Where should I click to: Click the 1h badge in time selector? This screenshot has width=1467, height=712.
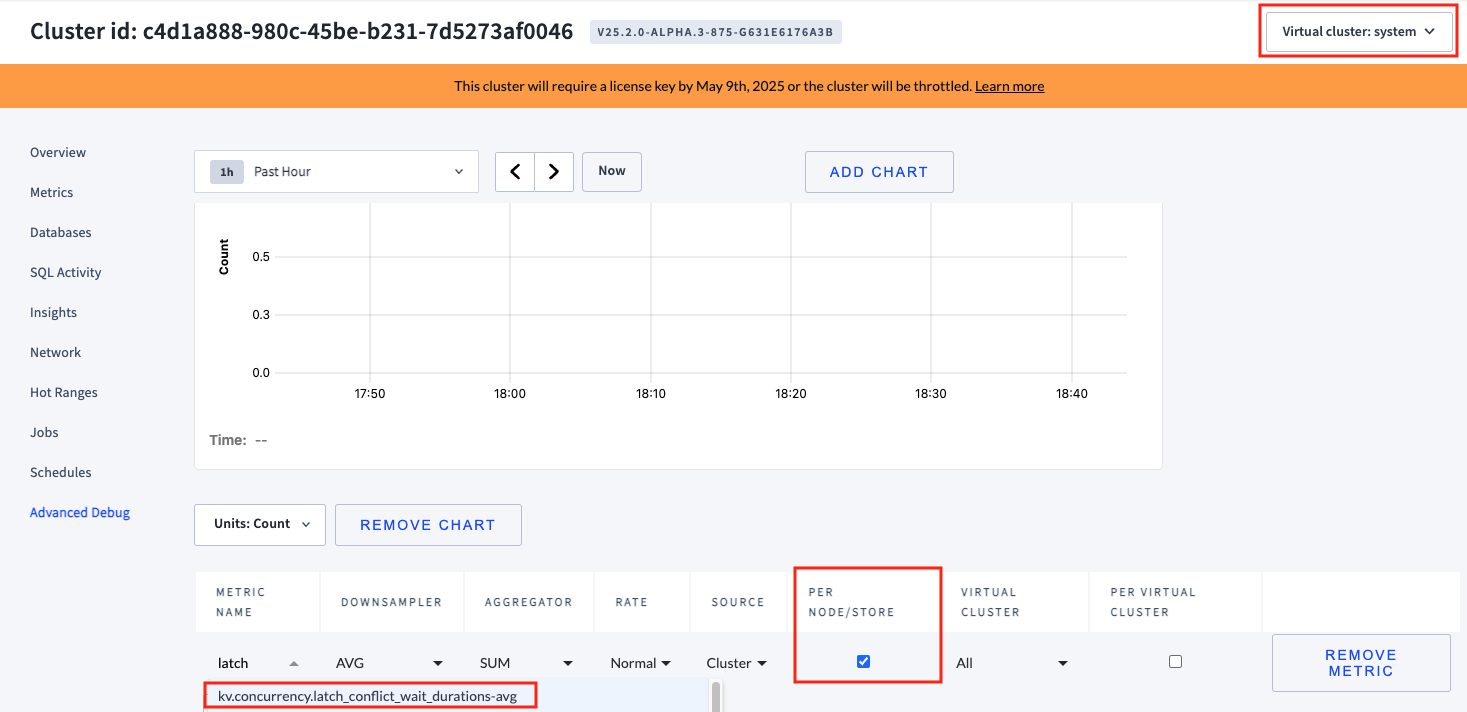point(227,172)
